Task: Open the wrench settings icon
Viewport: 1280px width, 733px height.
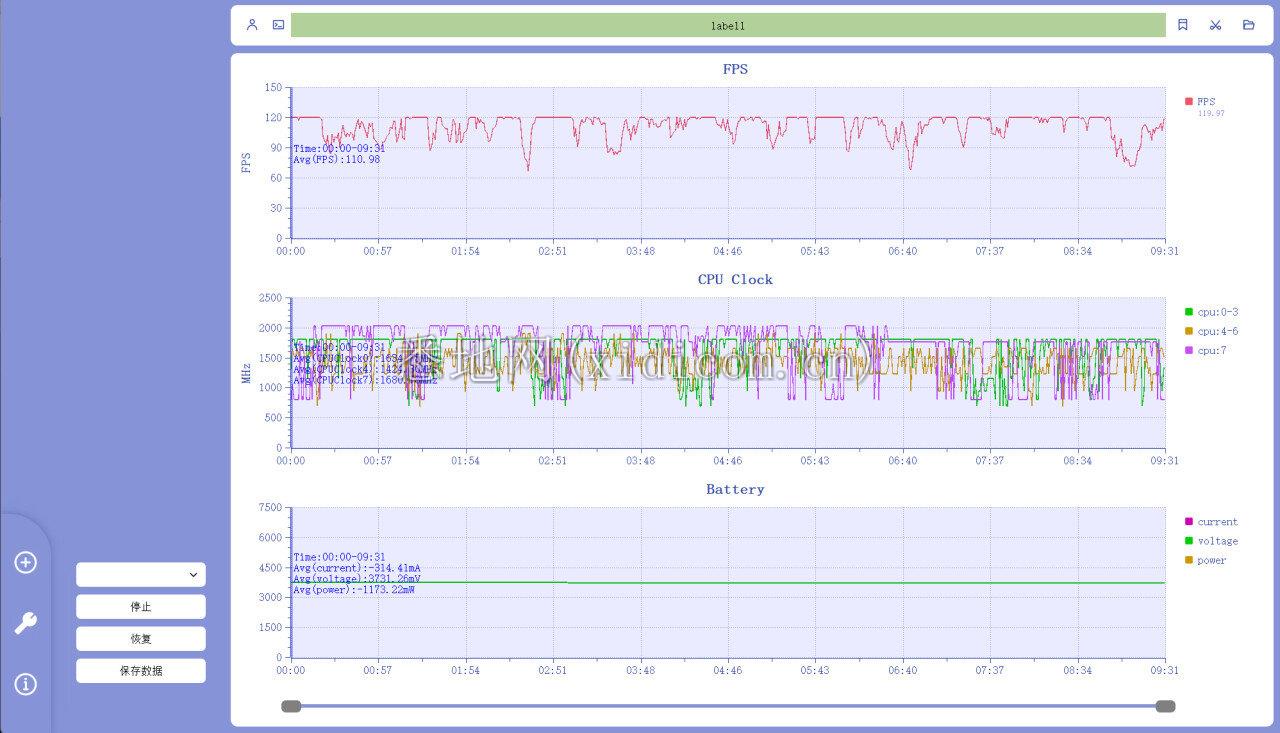Action: tap(26, 624)
